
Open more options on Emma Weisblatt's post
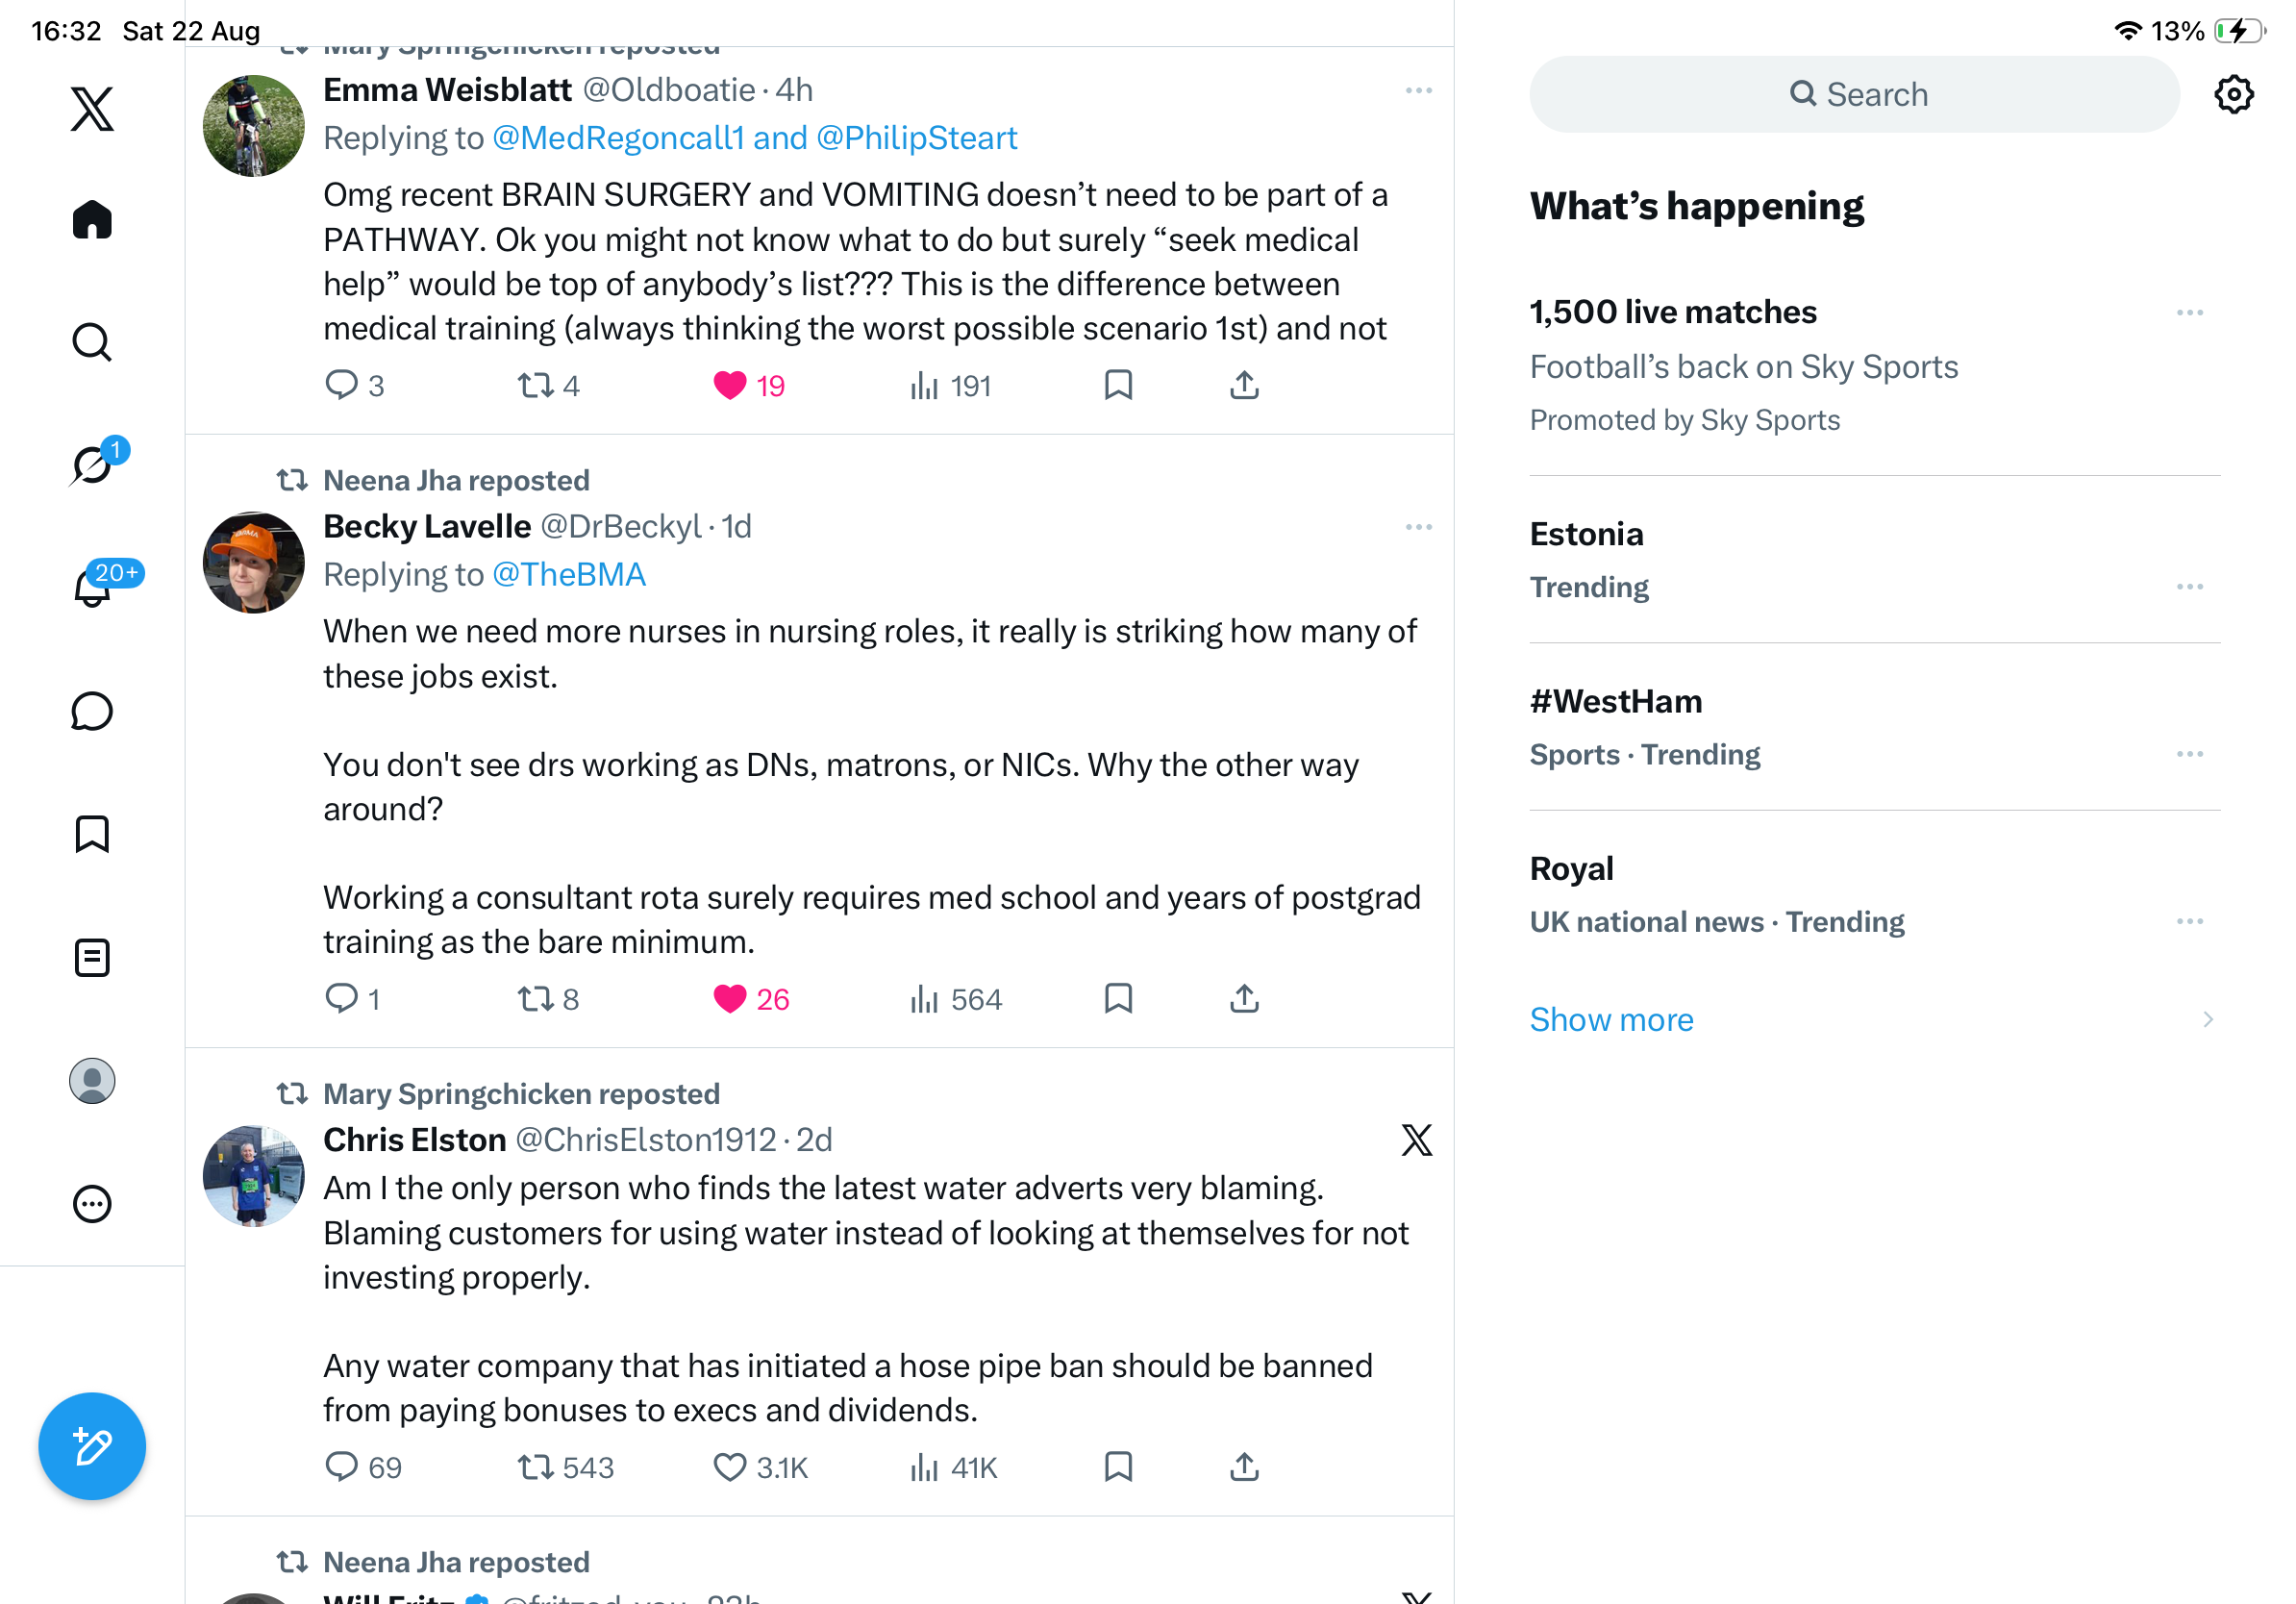pos(1418,91)
